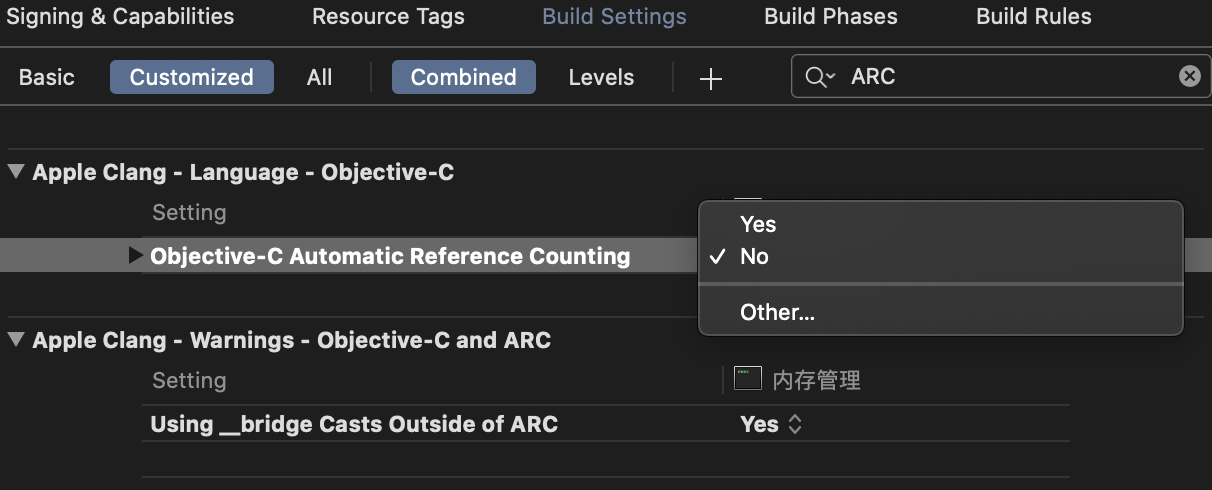The height and width of the screenshot is (490, 1212).
Task: Show All build settings
Action: point(319,77)
